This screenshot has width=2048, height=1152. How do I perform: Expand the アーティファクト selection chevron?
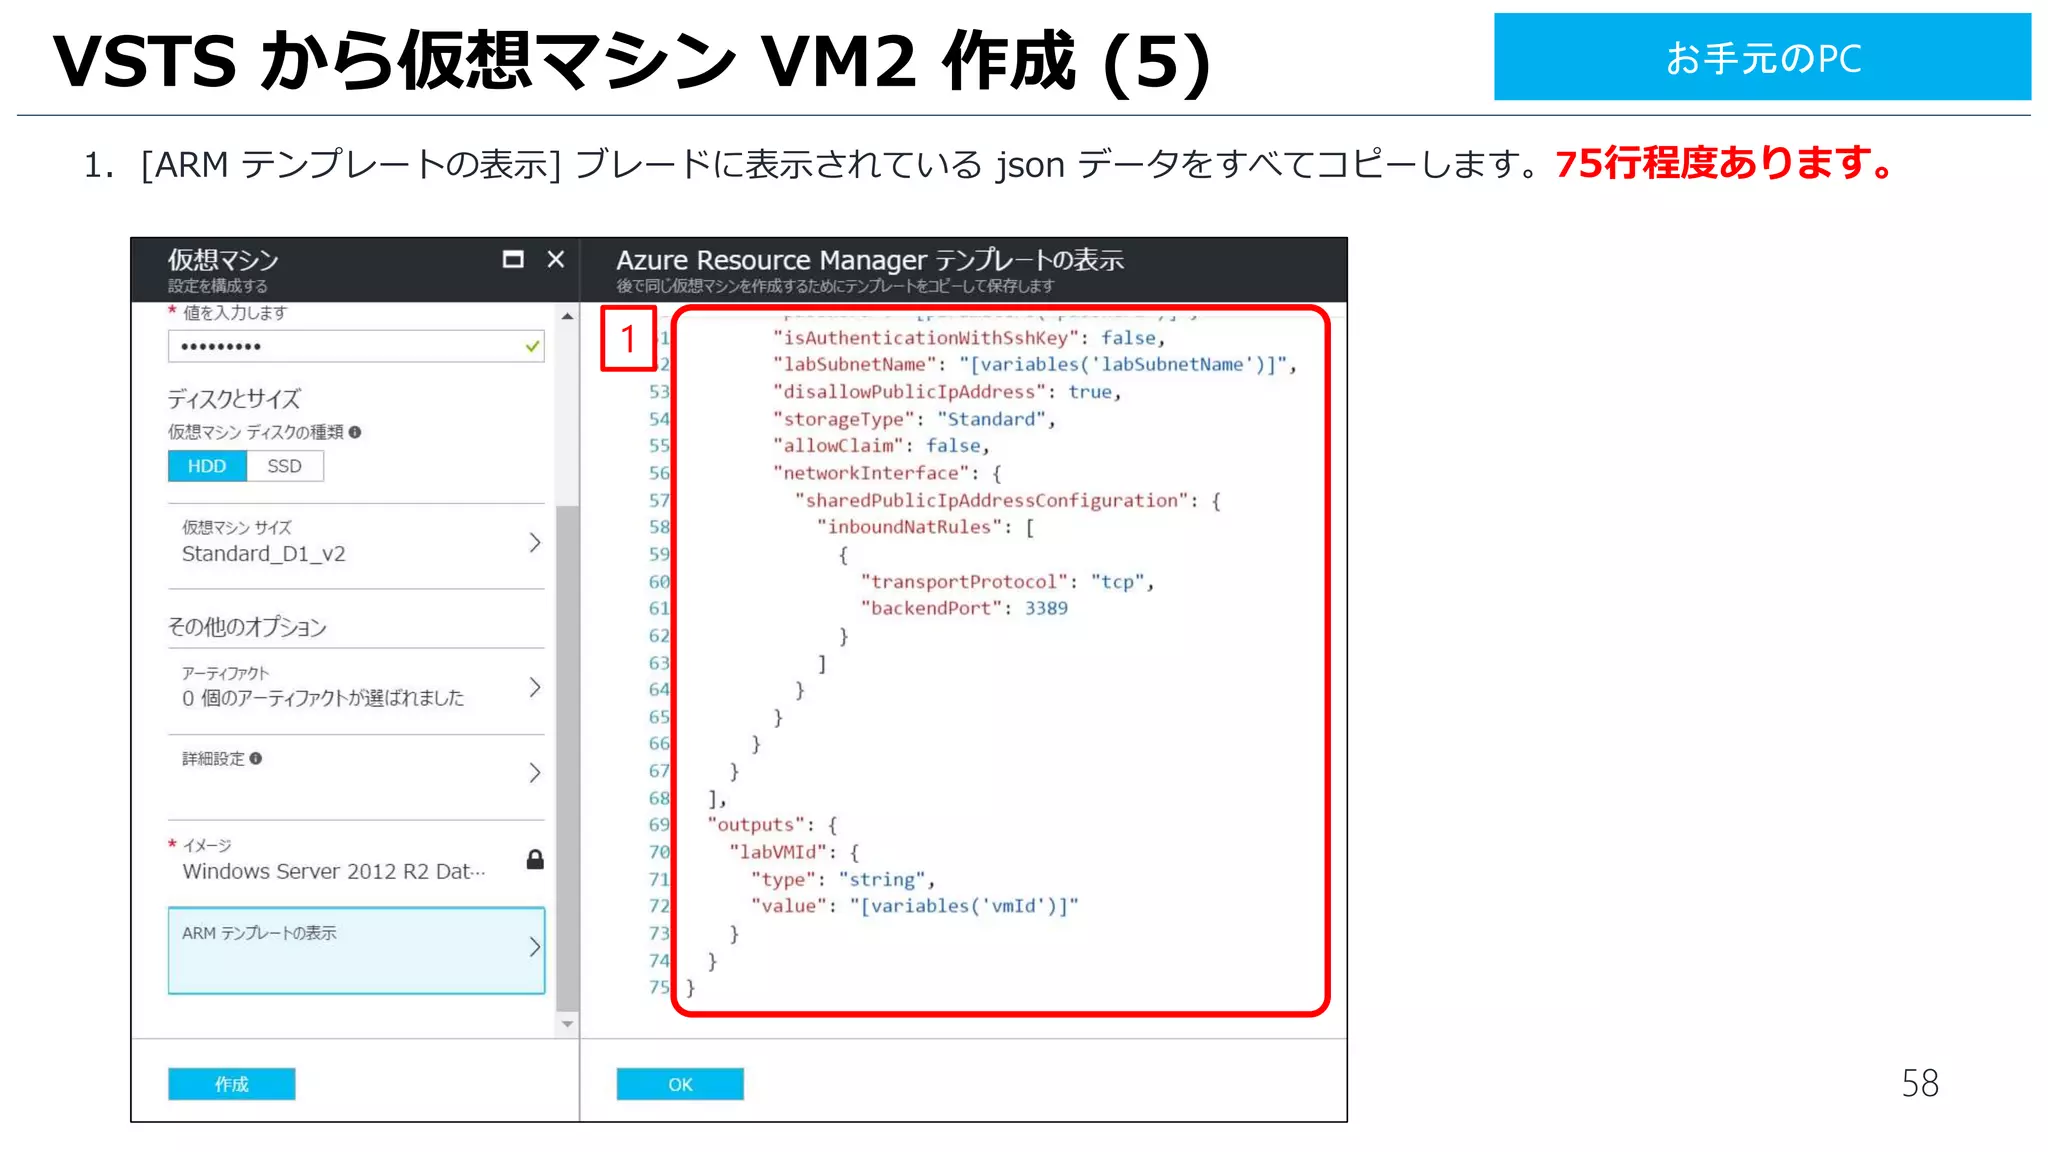(535, 687)
